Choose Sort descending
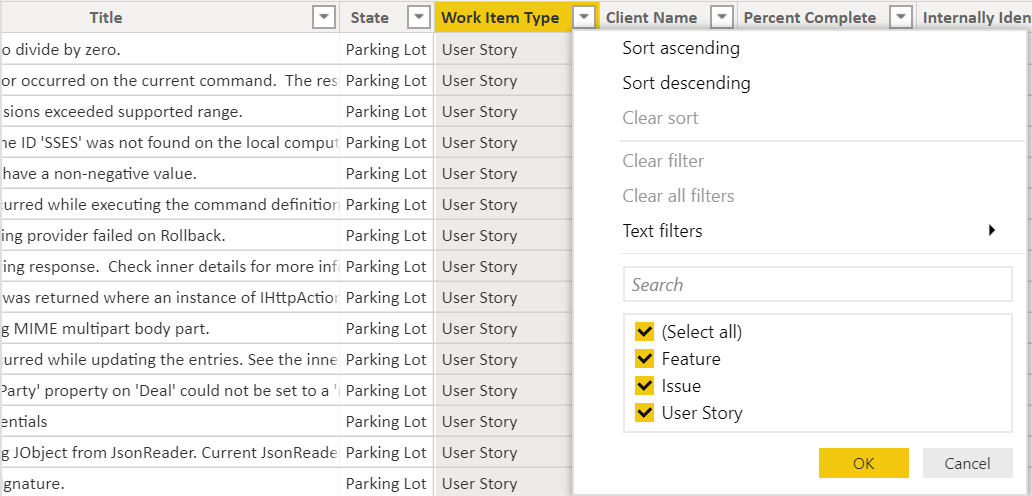This screenshot has height=496, width=1032. coord(686,83)
